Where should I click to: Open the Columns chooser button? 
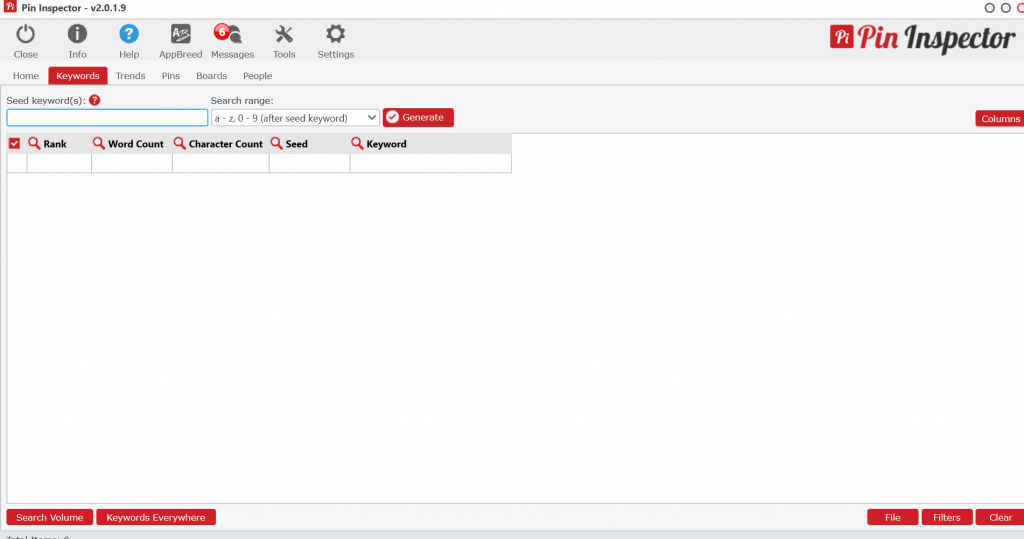1000,119
